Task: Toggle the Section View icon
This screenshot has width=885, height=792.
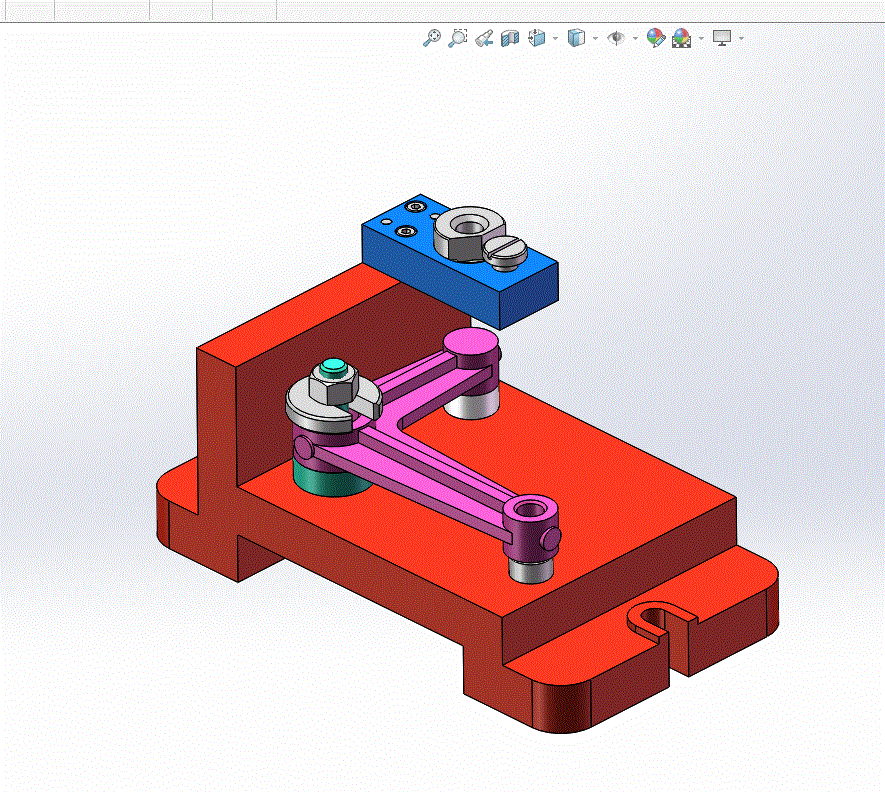Action: click(510, 38)
